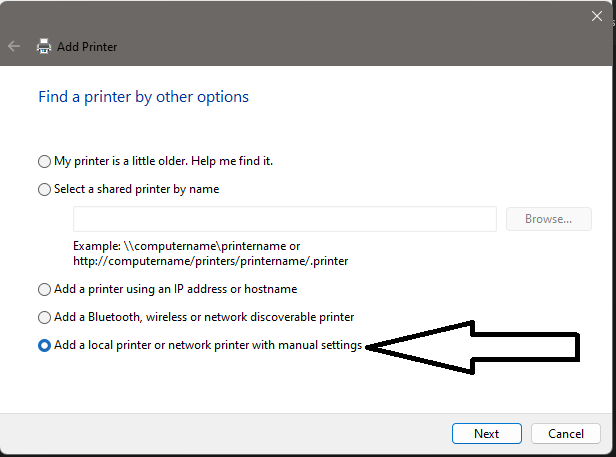The image size is (616, 457).
Task: Select 'Add a printer using an IP address' option
Action: point(44,290)
